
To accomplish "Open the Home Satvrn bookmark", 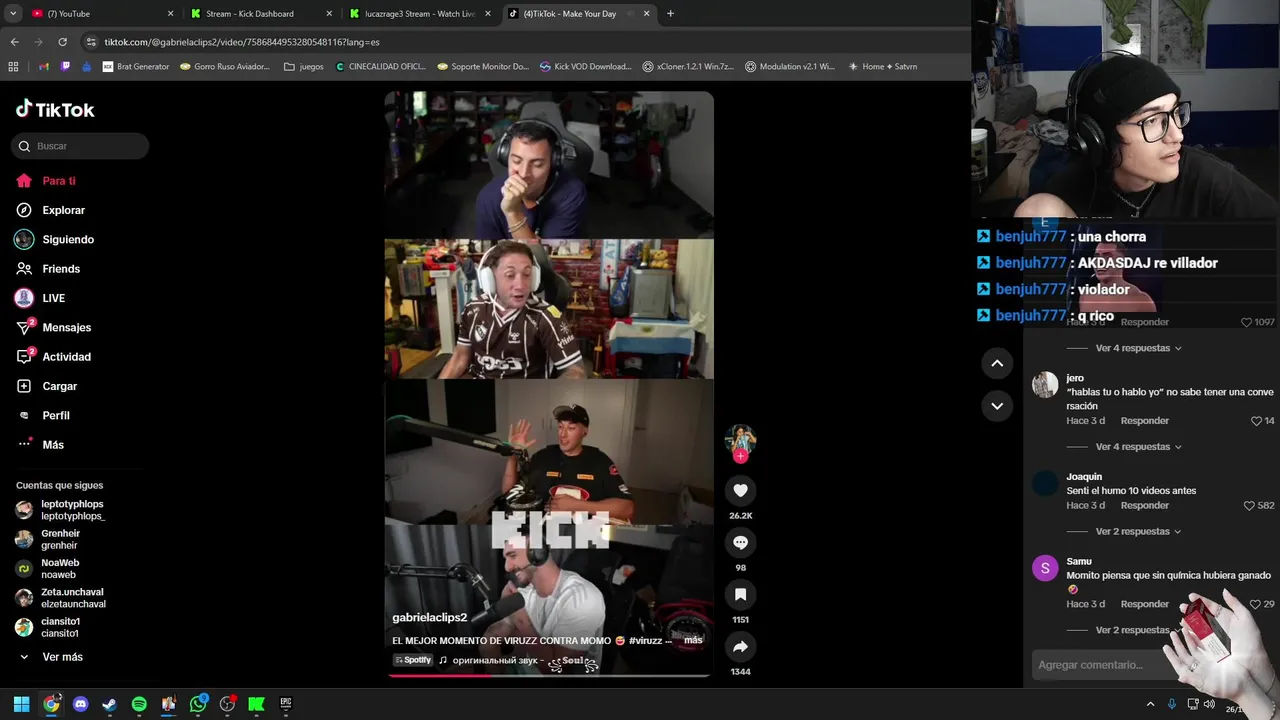I will pos(883,66).
